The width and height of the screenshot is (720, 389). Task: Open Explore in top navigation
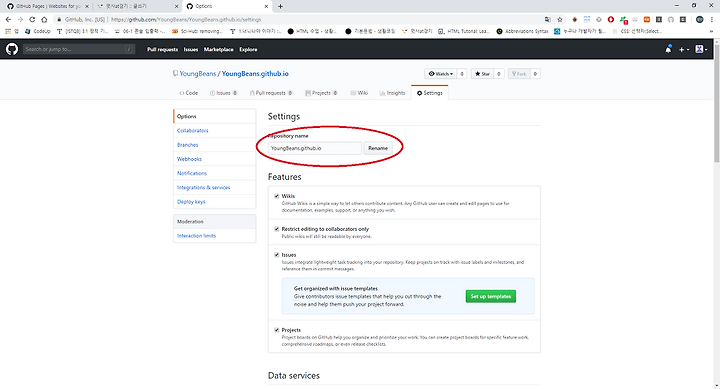tap(248, 49)
